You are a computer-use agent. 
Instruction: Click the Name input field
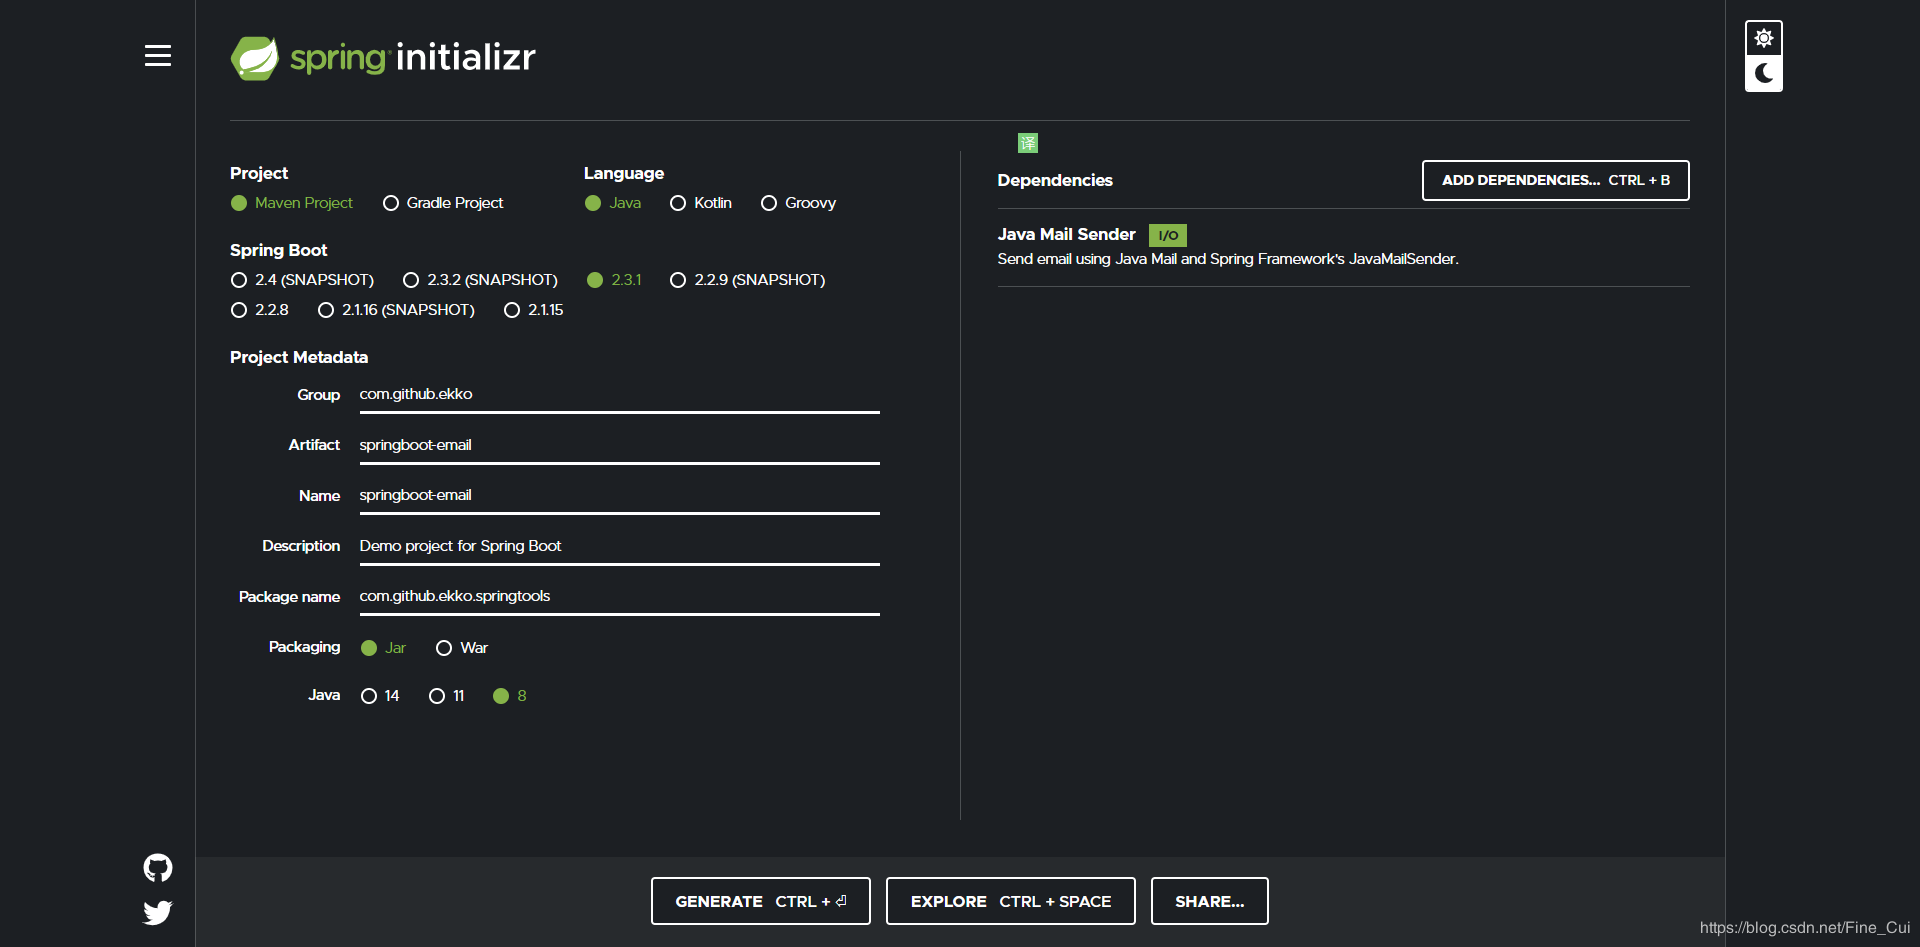[620, 496]
